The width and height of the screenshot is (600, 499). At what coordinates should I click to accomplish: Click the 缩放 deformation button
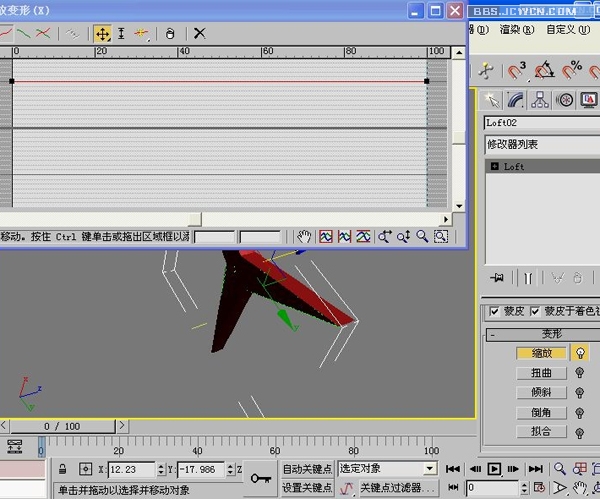tap(541, 353)
